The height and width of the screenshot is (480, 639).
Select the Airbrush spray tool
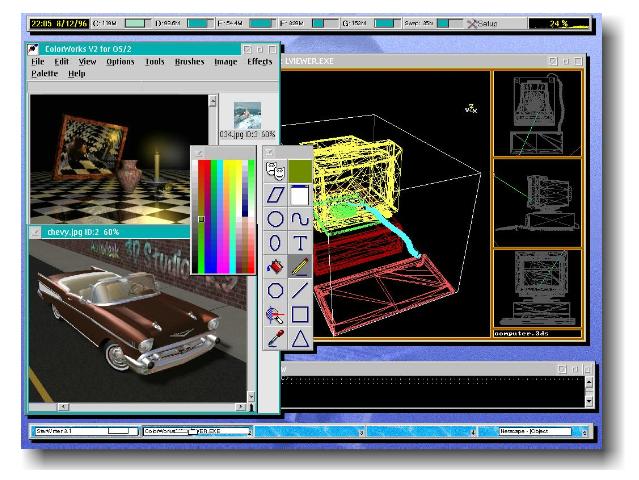pos(275,315)
